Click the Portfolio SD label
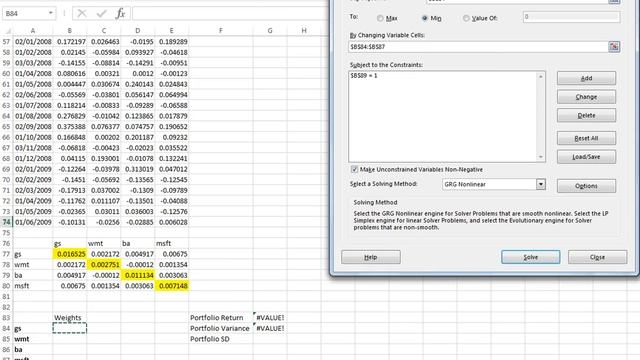The width and height of the screenshot is (640, 360). 210,339
